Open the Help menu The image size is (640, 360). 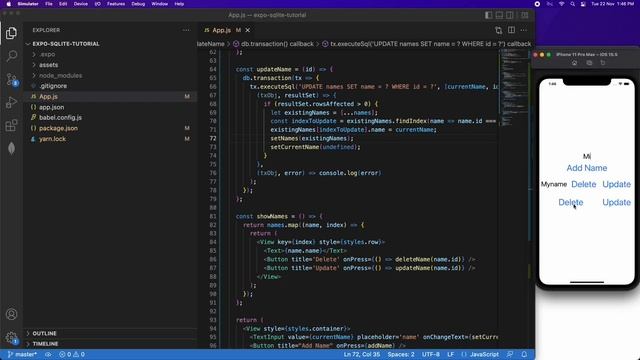[179, 4]
